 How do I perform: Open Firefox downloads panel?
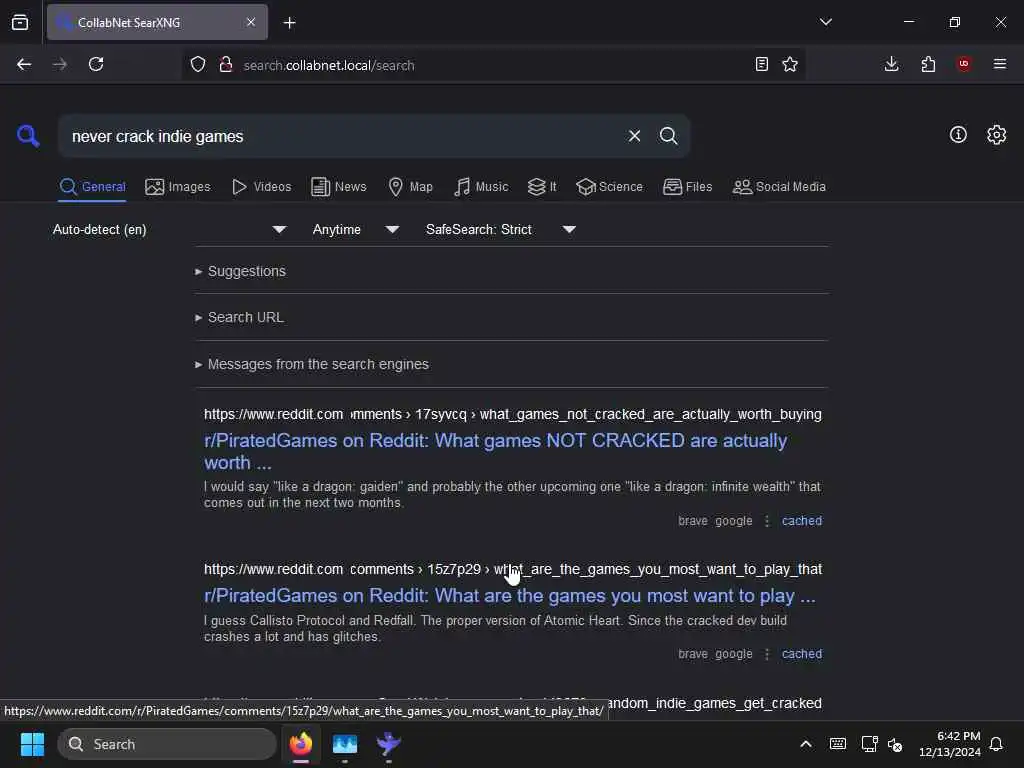tap(891, 64)
